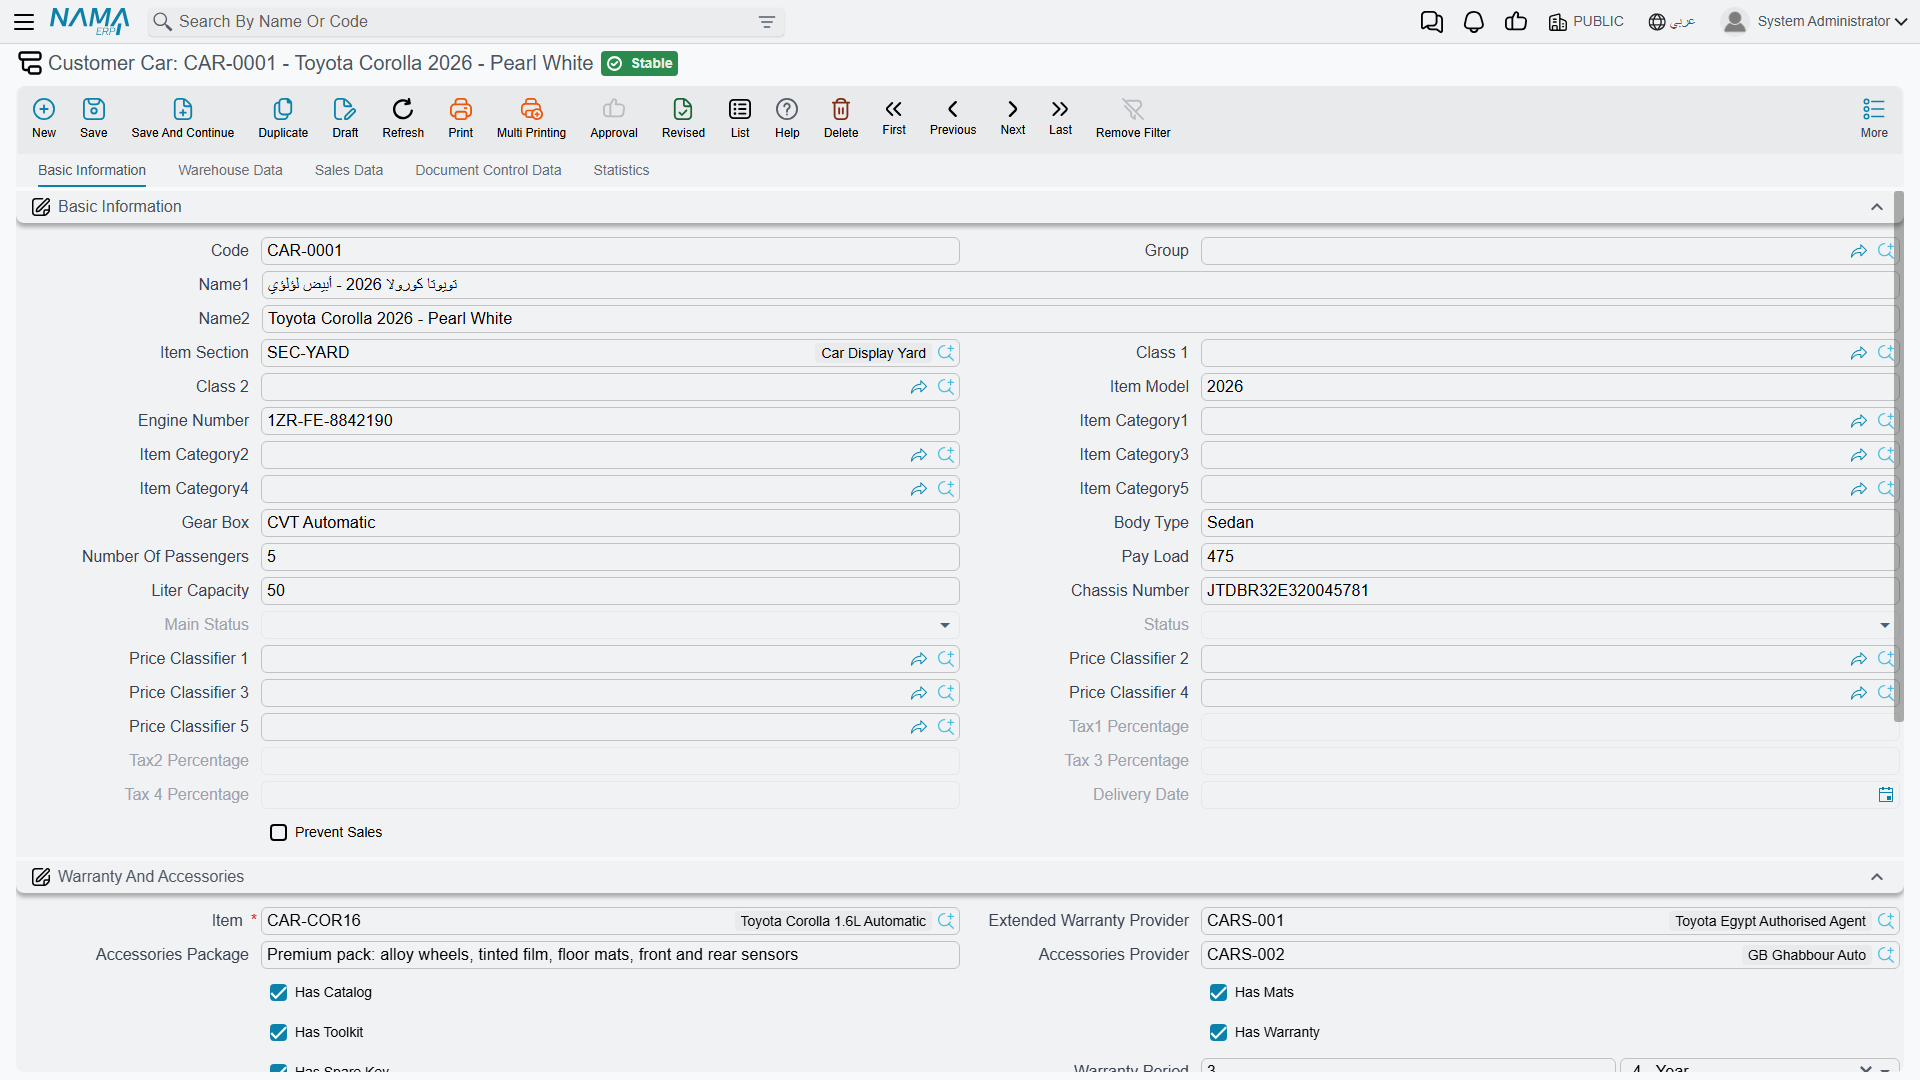Refresh the customer car form
Image resolution: width=1920 pixels, height=1080 pixels.
pos(403,109)
